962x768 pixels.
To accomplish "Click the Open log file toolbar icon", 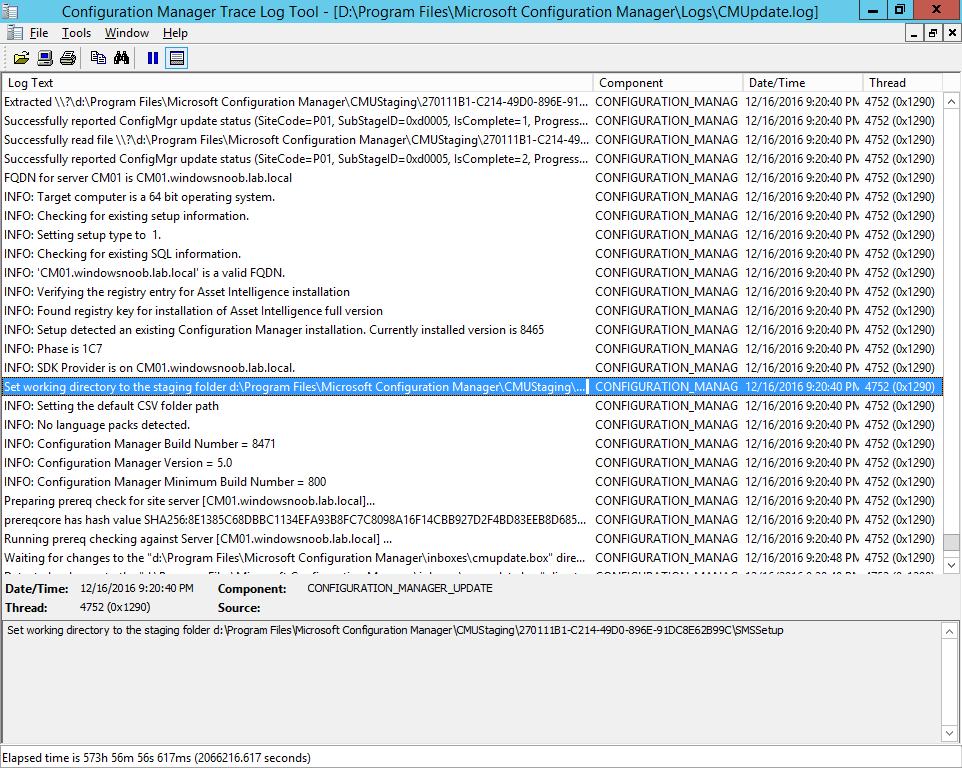I will tap(21, 58).
